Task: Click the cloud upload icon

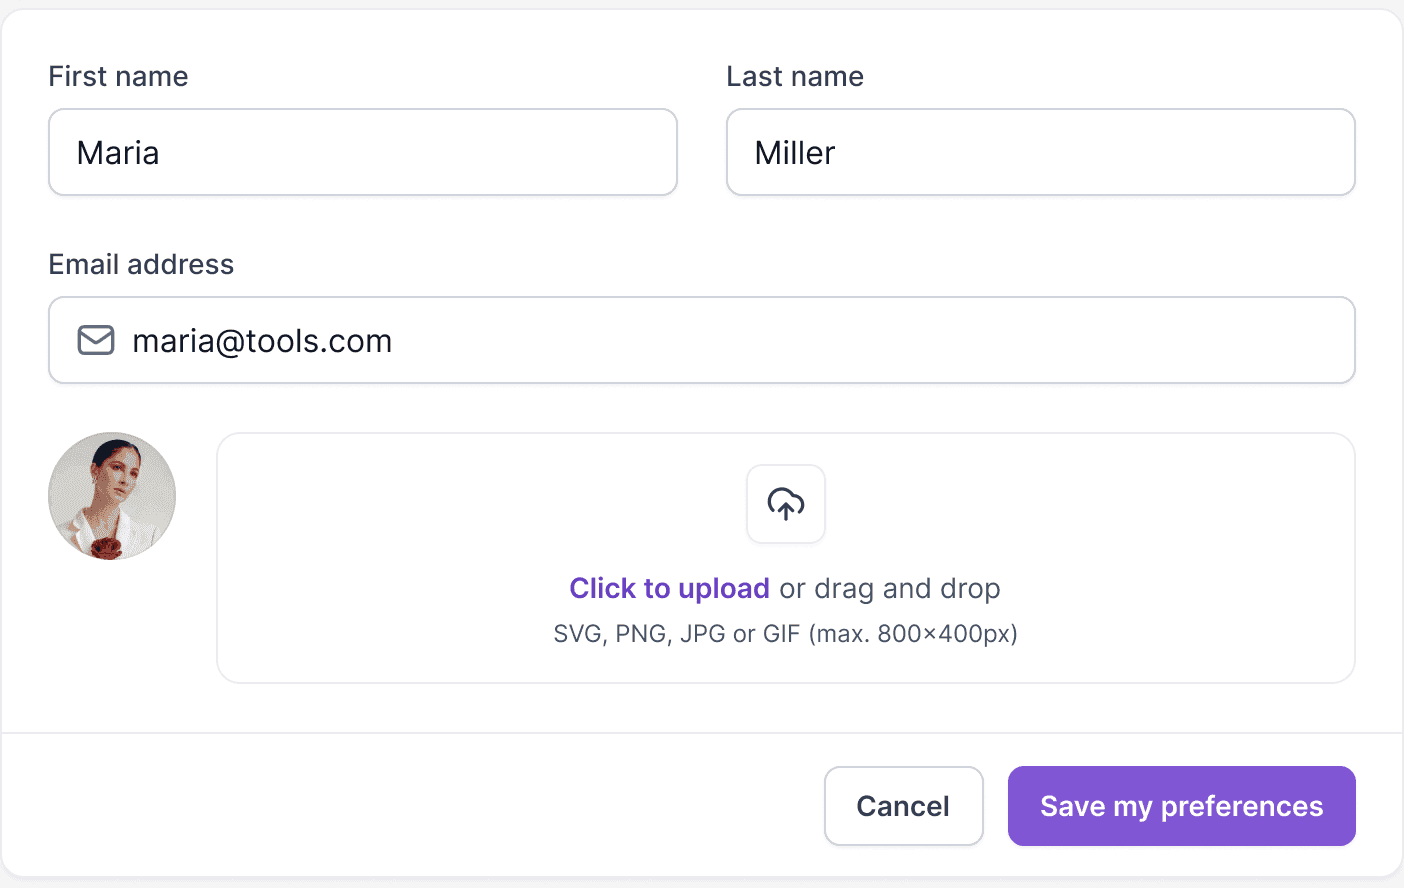Action: click(x=786, y=504)
